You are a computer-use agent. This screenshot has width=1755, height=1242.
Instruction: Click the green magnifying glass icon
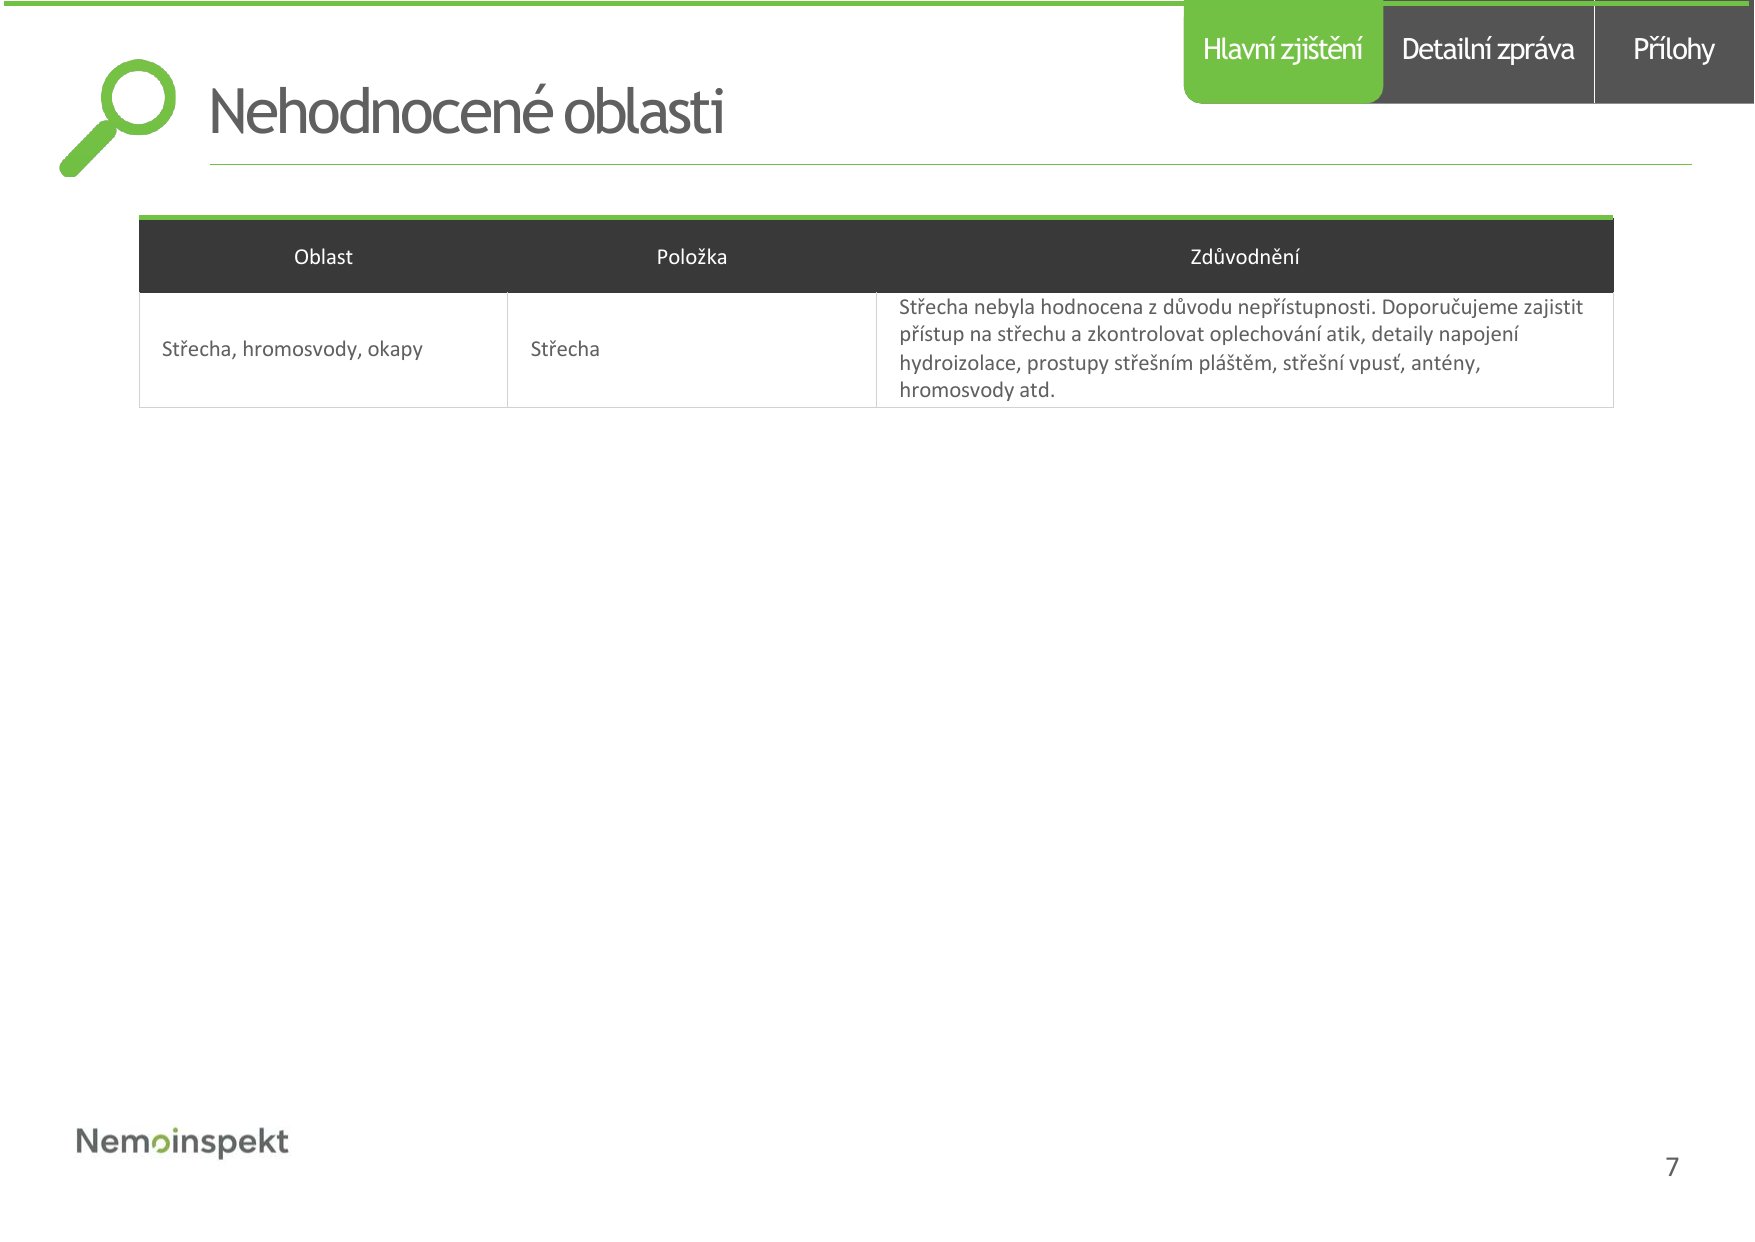pyautogui.click(x=117, y=117)
